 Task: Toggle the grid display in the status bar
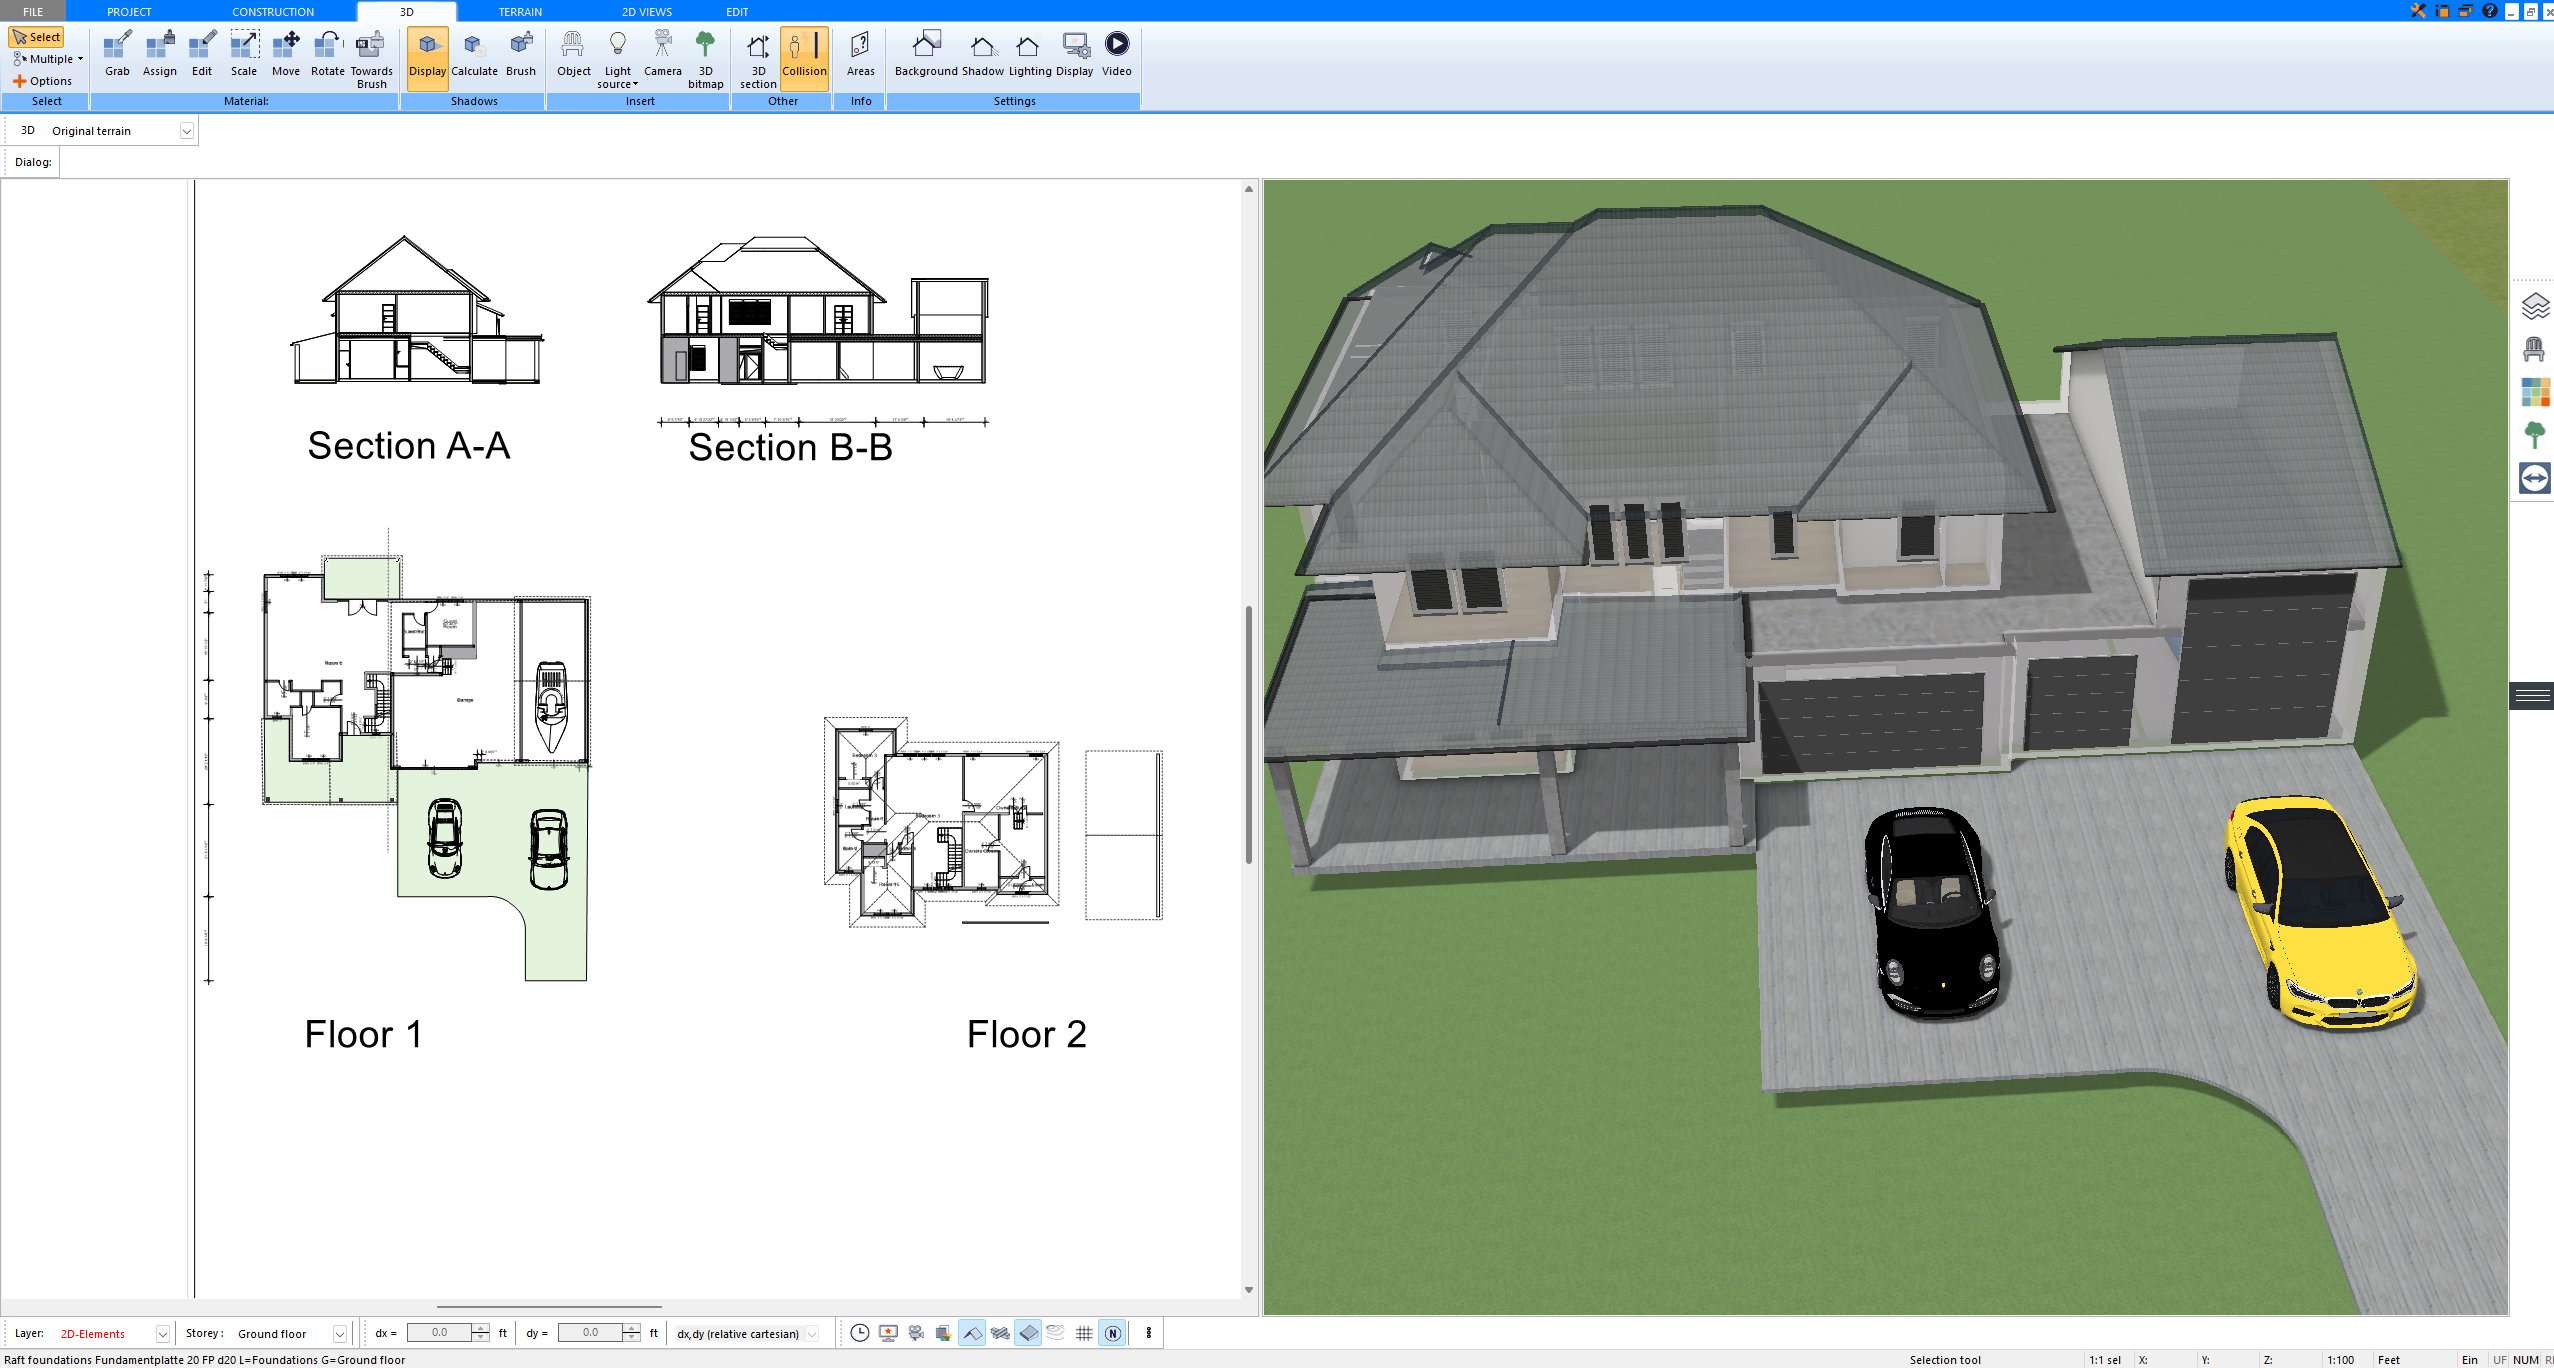[x=1086, y=1333]
